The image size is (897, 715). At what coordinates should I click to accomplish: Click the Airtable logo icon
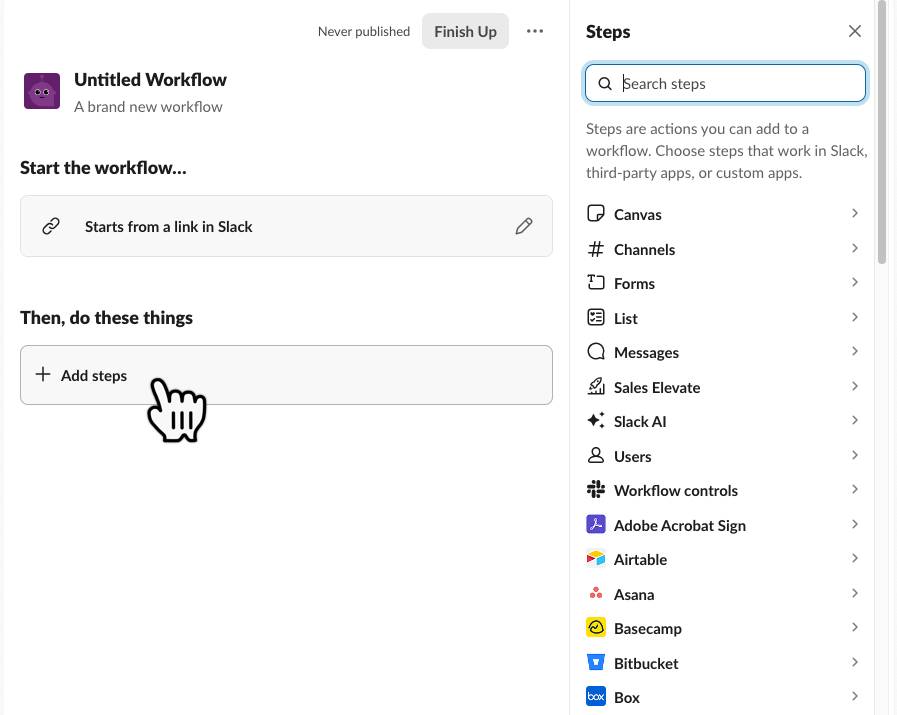pyautogui.click(x=596, y=559)
